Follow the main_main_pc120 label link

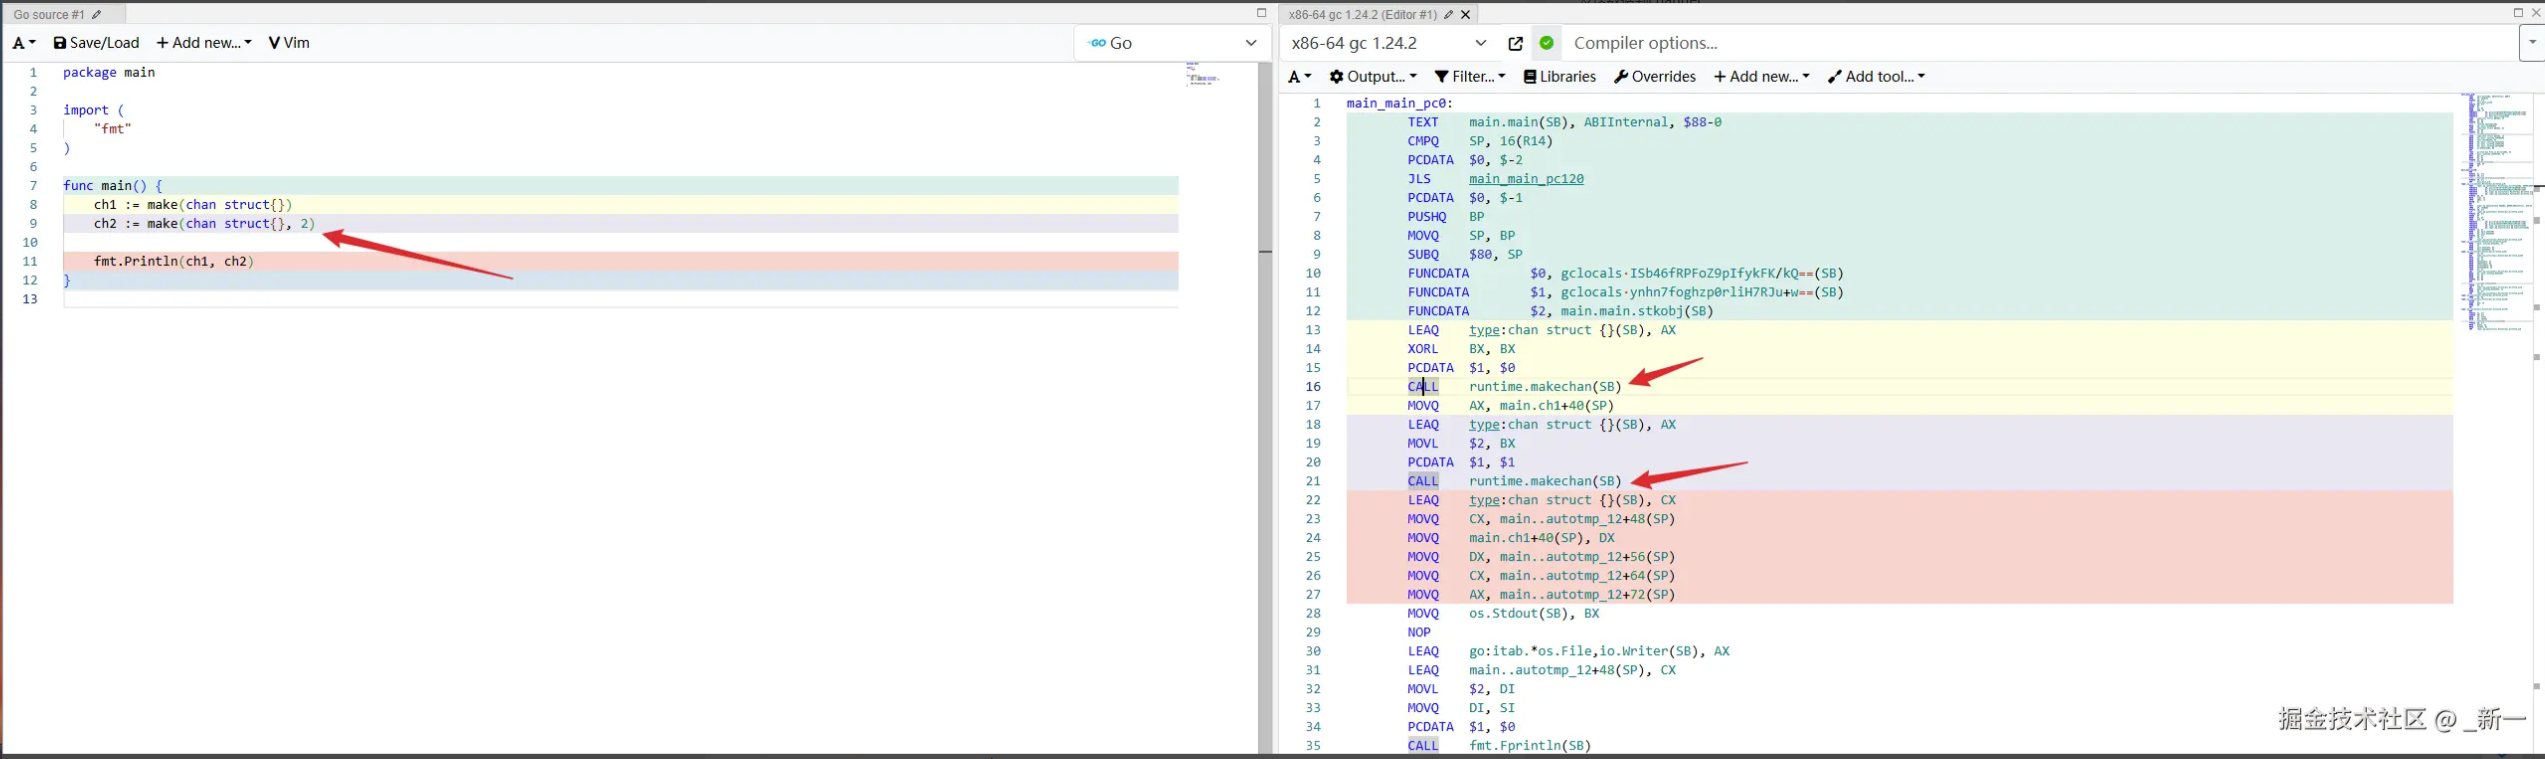[x=1525, y=179]
